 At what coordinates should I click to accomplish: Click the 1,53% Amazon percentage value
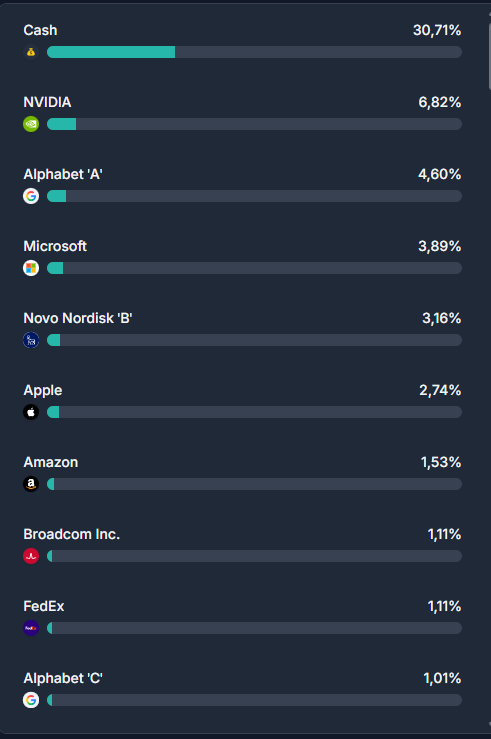pos(441,462)
